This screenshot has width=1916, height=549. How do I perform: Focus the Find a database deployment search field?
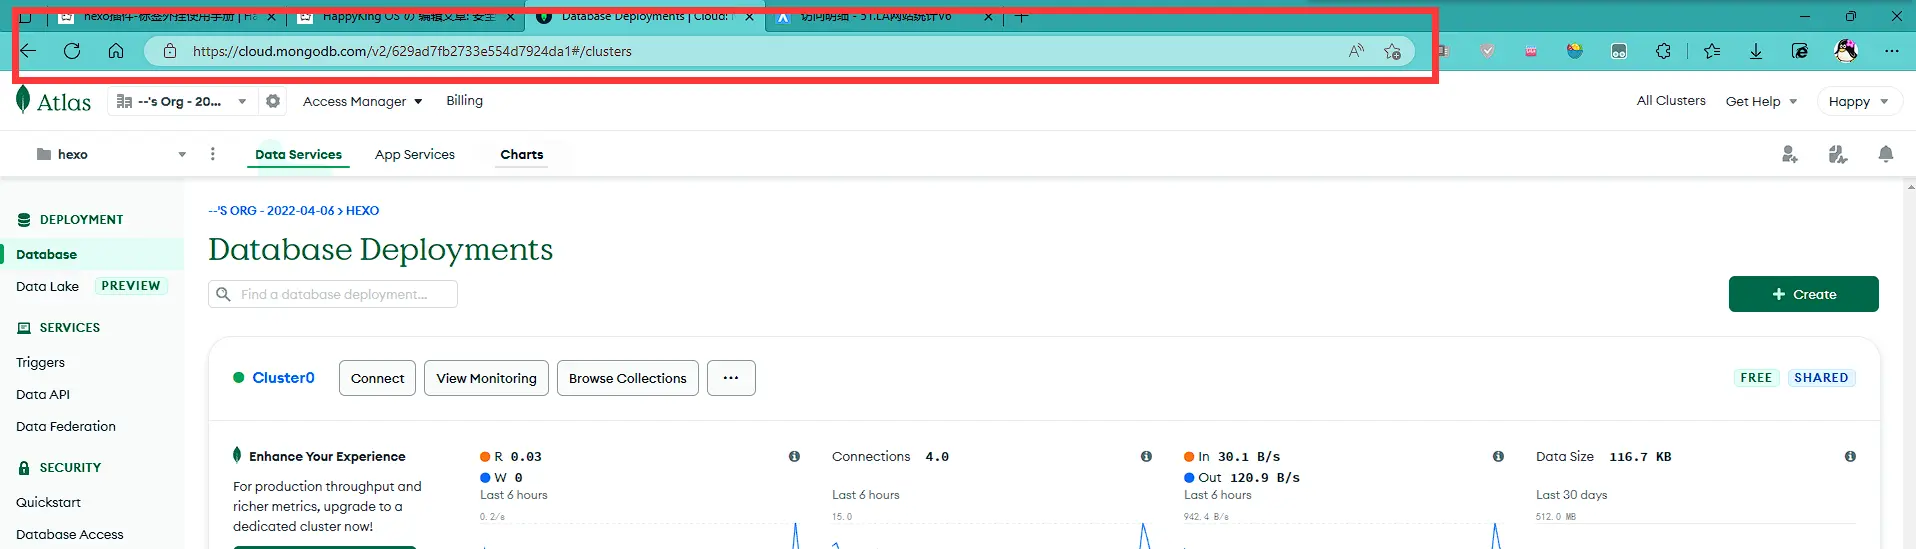pos(333,294)
